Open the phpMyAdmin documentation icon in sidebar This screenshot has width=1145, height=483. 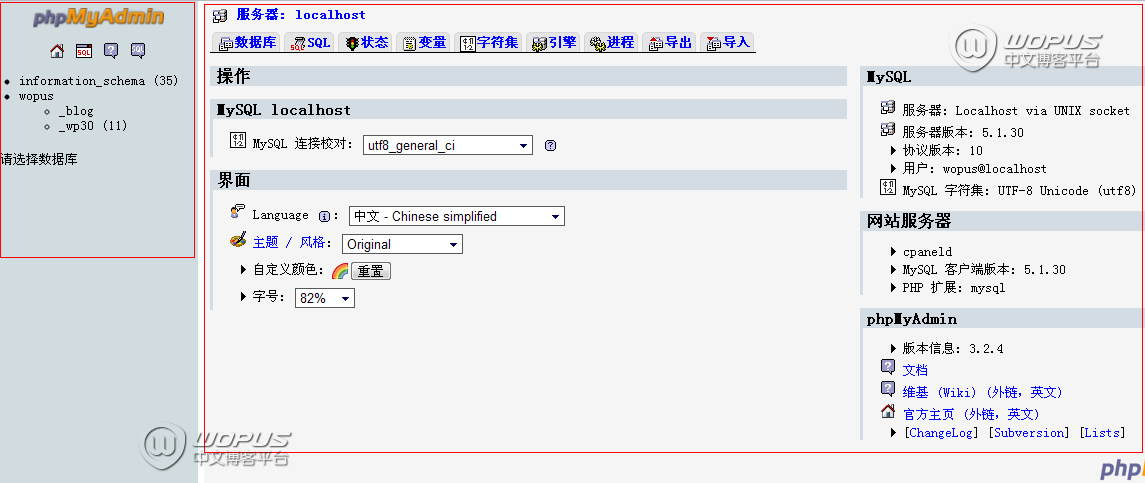[111, 50]
